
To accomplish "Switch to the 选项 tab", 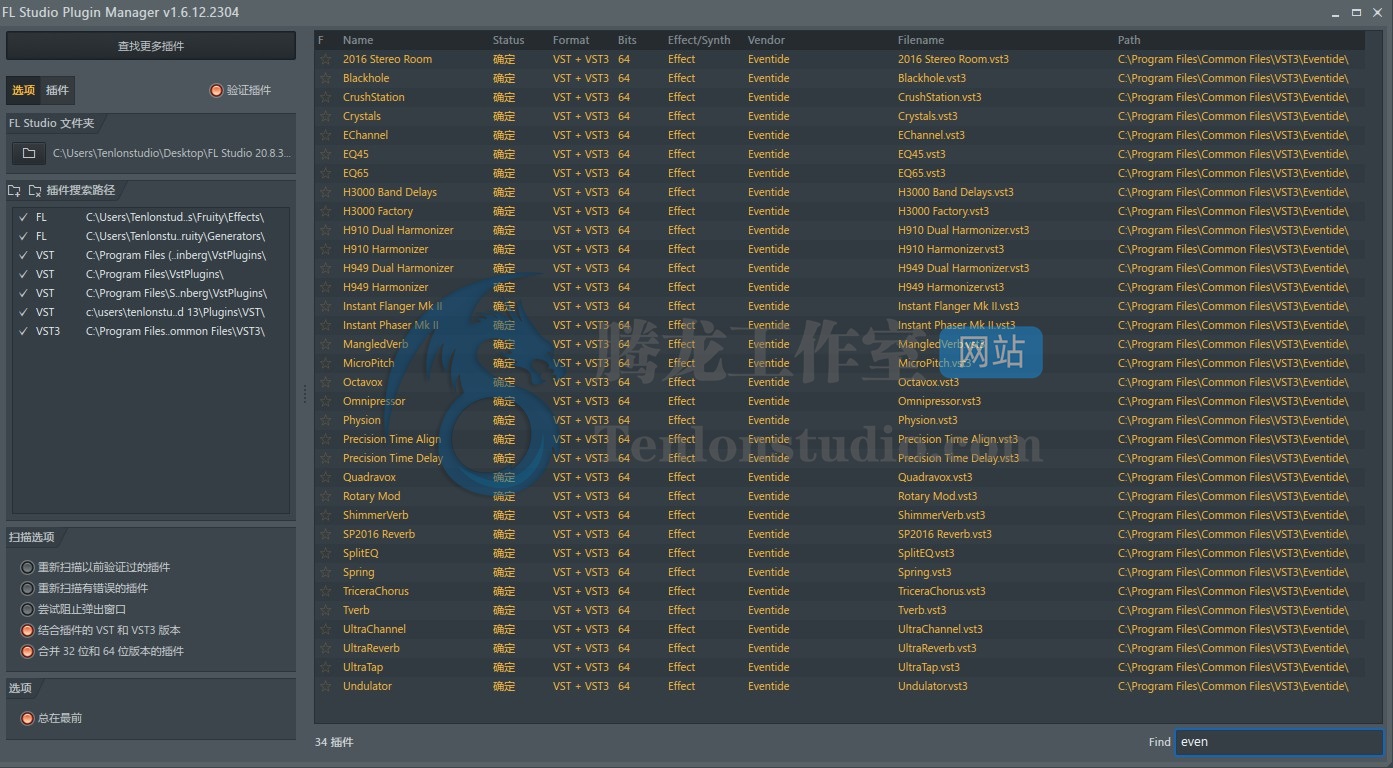I will (x=23, y=90).
